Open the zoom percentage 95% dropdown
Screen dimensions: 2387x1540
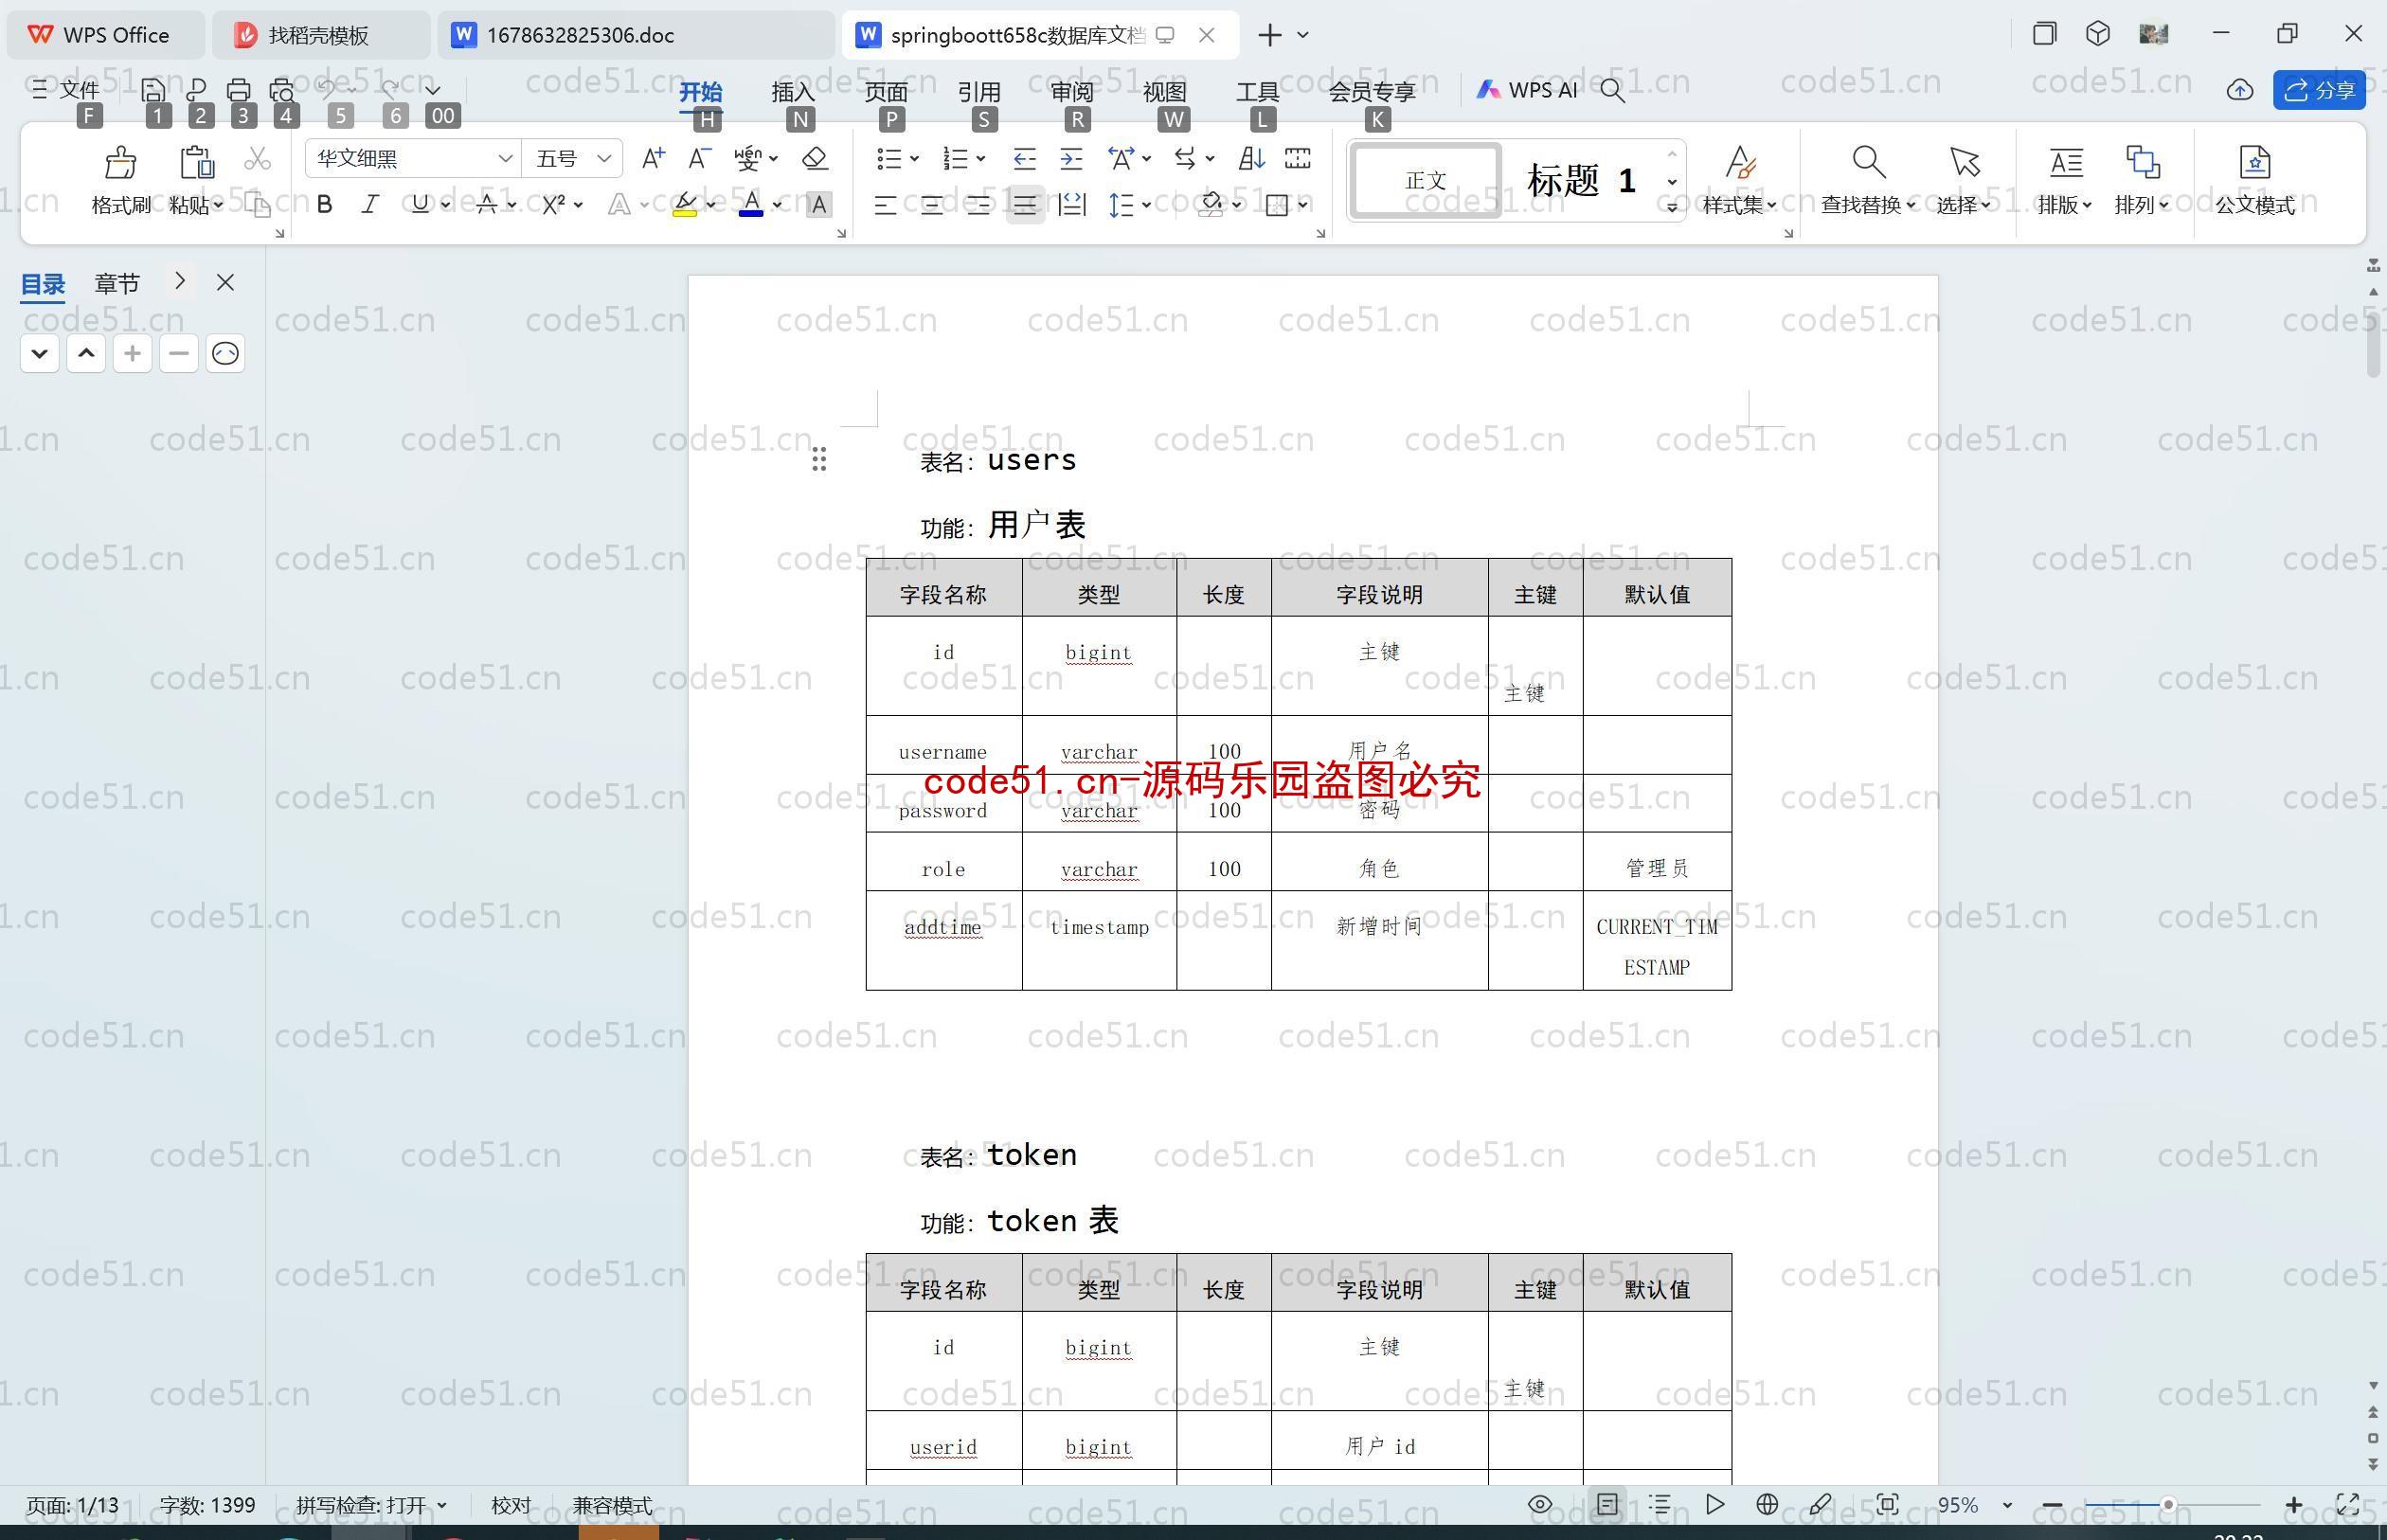[2007, 1505]
